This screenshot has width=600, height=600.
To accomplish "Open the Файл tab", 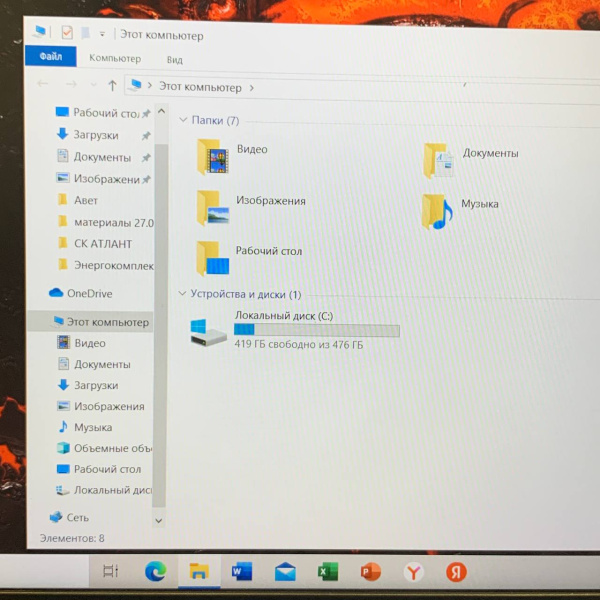I will point(50,59).
